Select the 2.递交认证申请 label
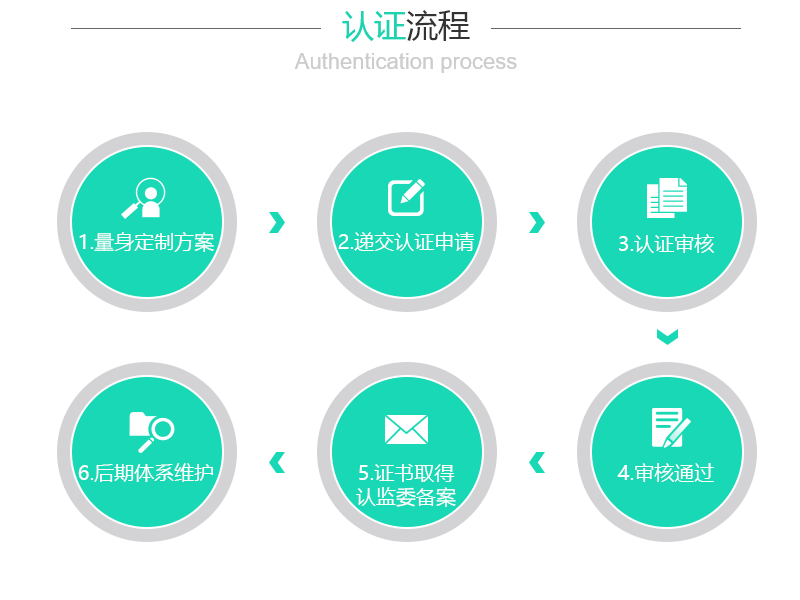 pyautogui.click(x=406, y=242)
